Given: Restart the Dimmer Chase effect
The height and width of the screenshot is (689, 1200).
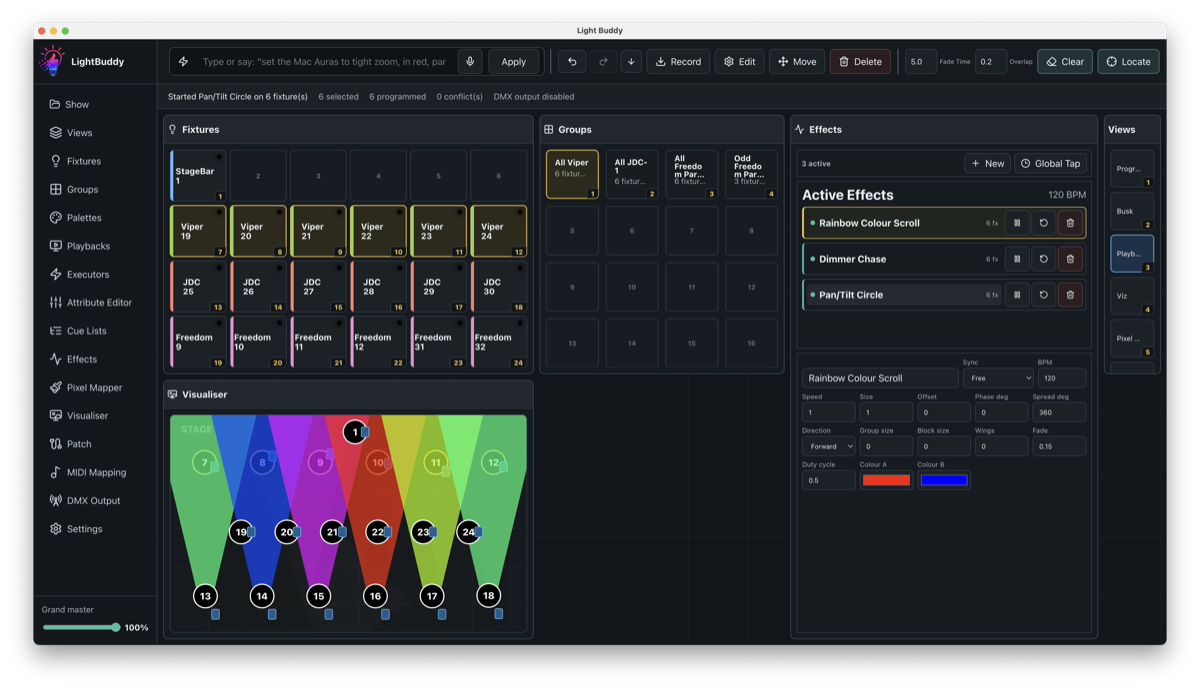Looking at the screenshot, I should (1043, 259).
